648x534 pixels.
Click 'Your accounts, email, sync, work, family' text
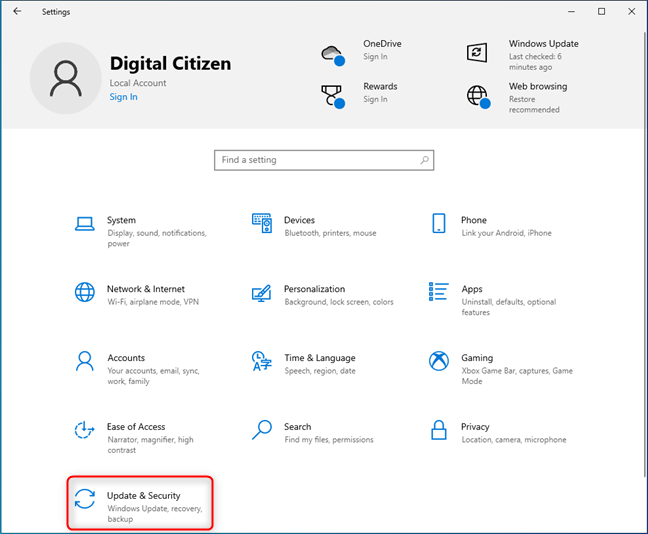pyautogui.click(x=153, y=376)
